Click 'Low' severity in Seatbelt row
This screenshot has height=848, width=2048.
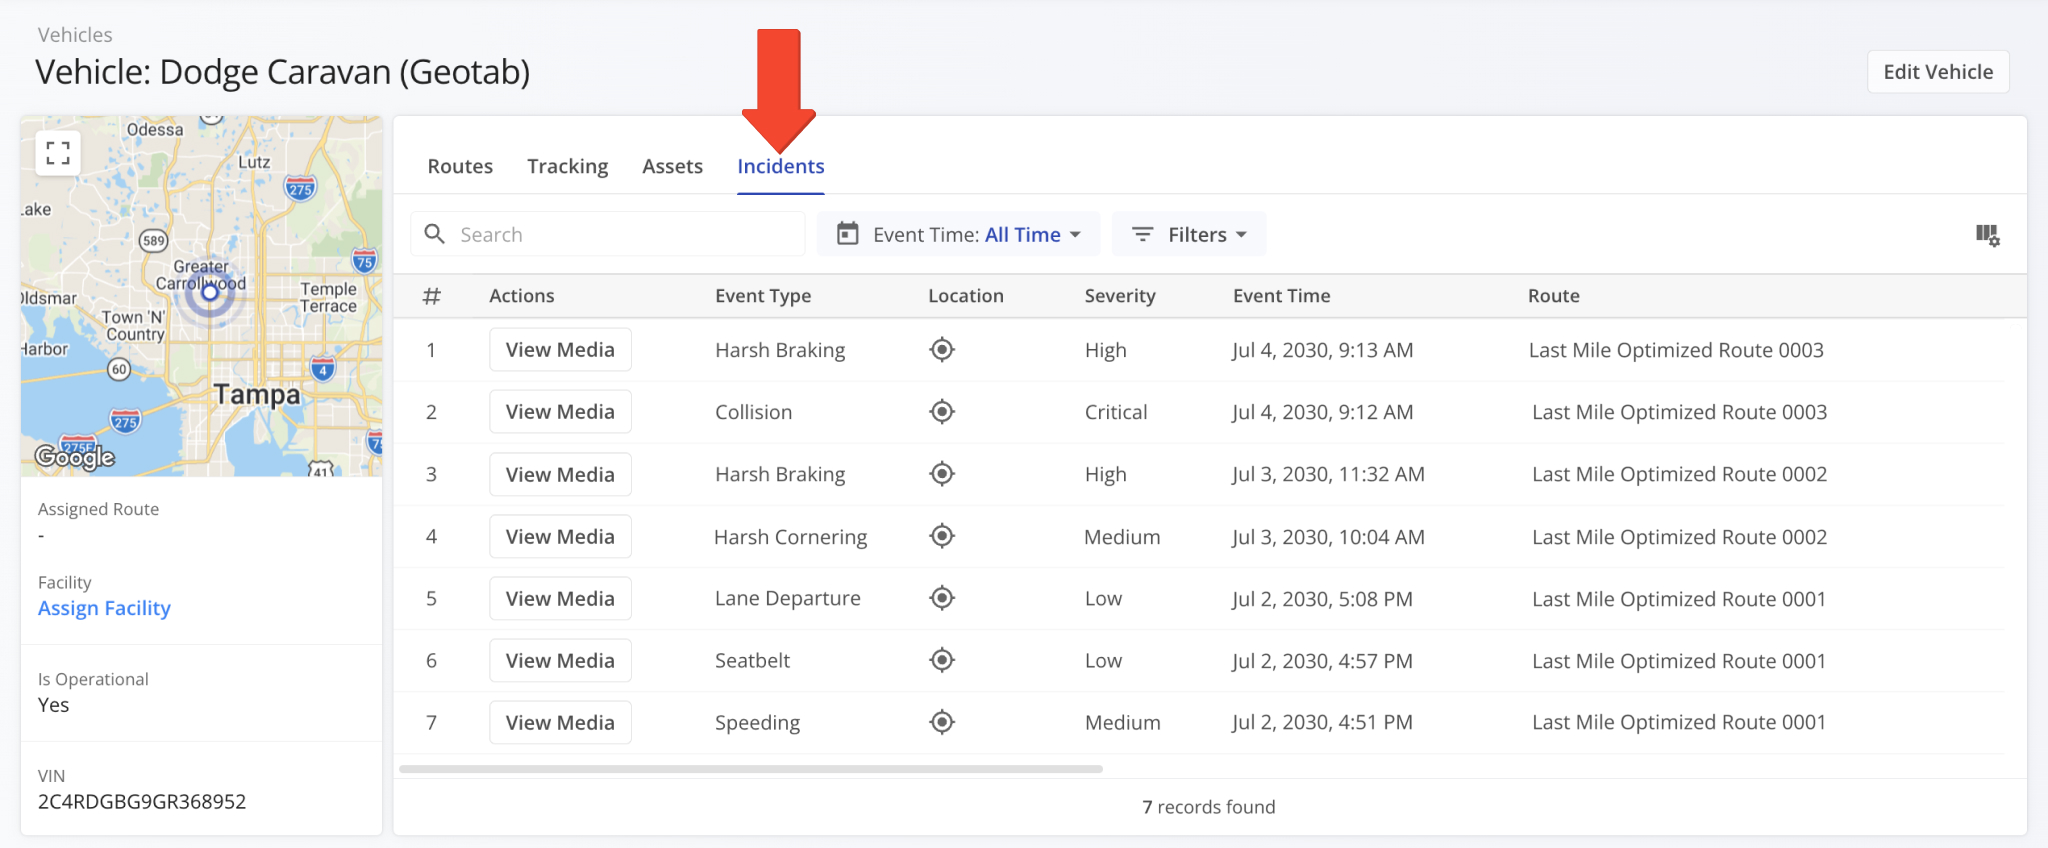(1103, 661)
